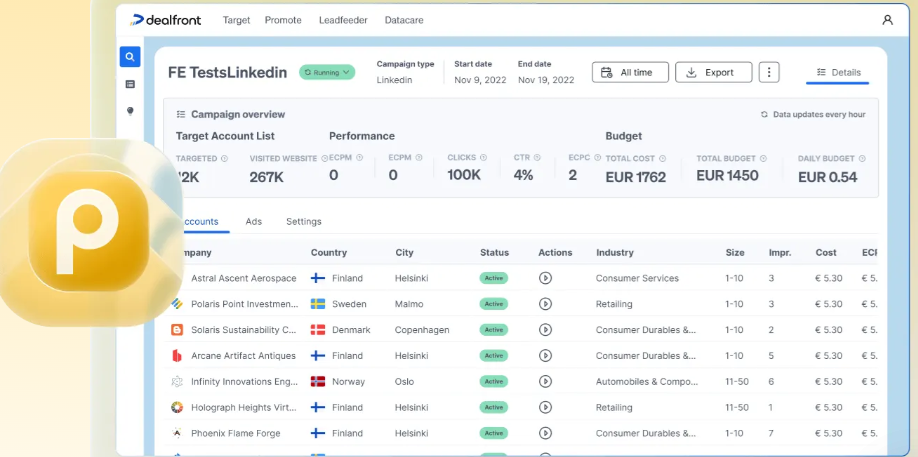918x457 pixels.
Task: Click the dealfront logo
Action: [166, 20]
